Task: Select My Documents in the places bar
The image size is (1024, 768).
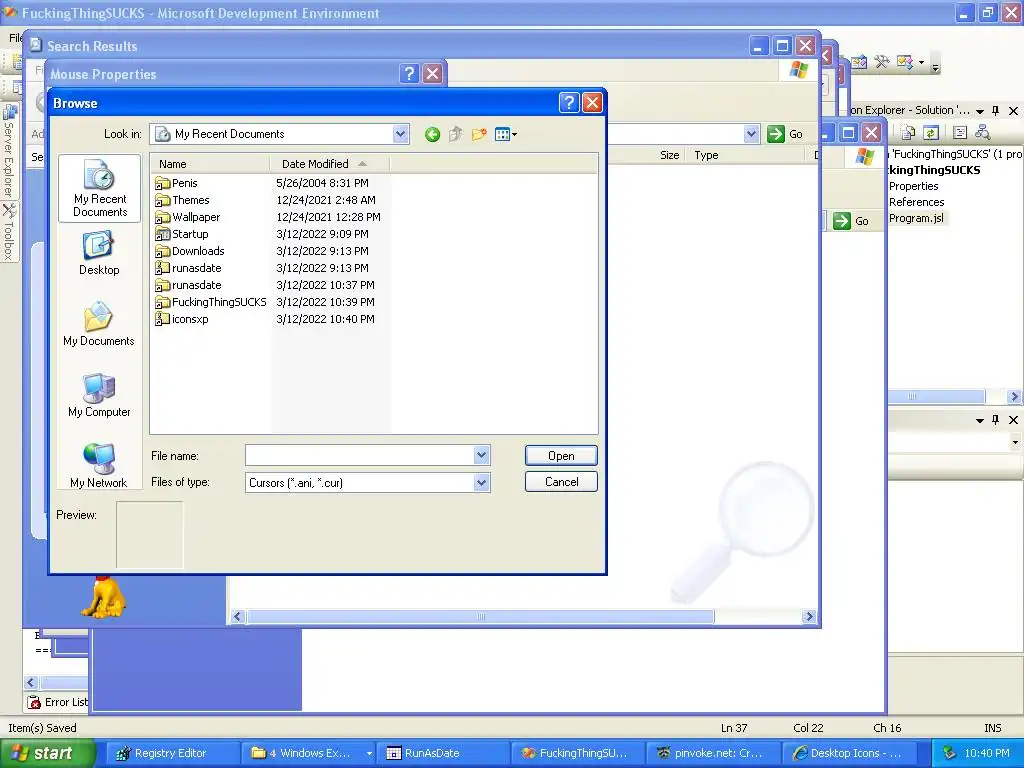Action: point(99,324)
